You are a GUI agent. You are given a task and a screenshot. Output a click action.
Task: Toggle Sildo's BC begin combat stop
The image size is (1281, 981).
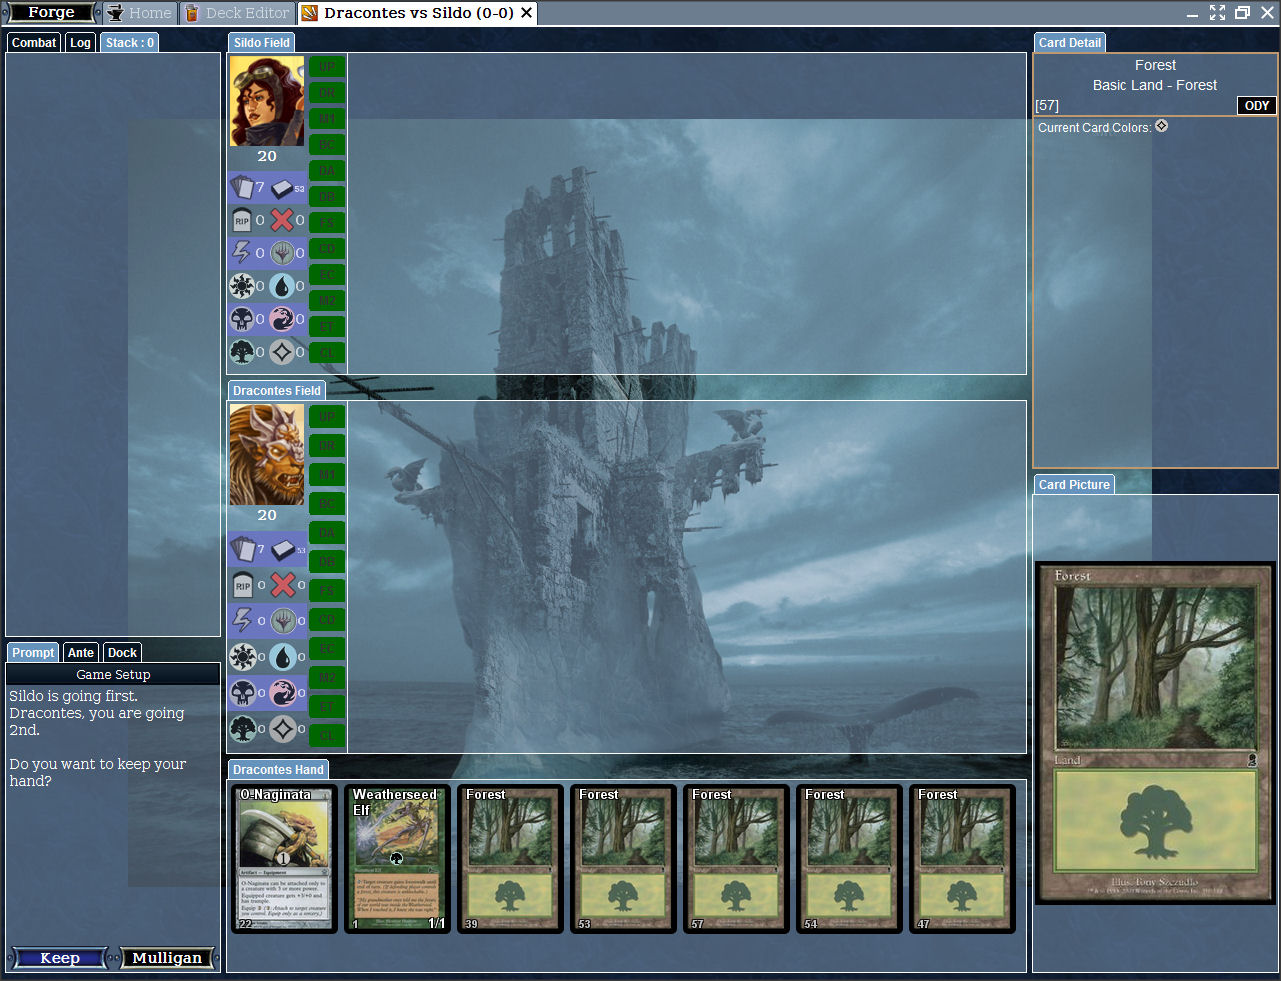[327, 145]
